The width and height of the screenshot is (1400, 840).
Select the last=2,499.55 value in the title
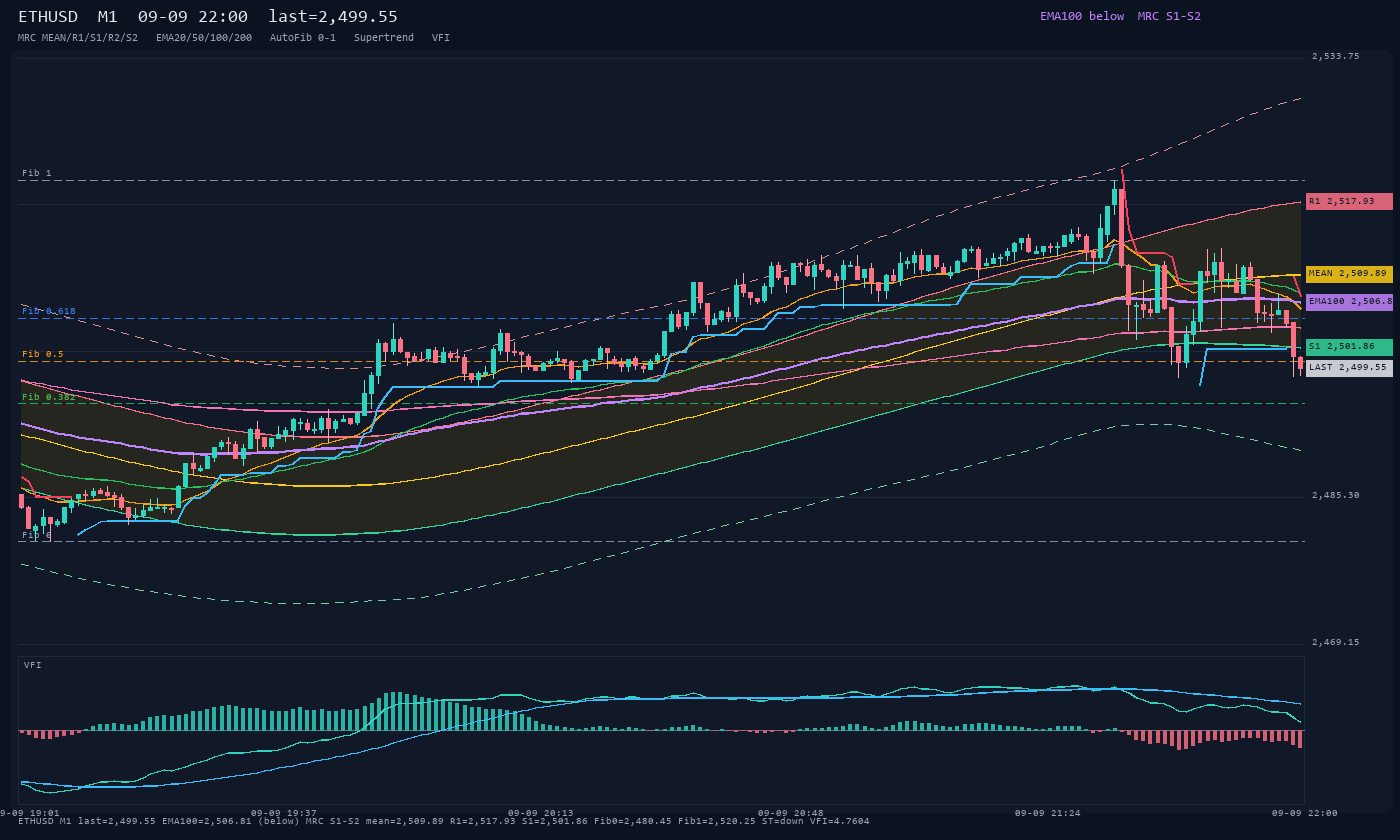click(333, 16)
